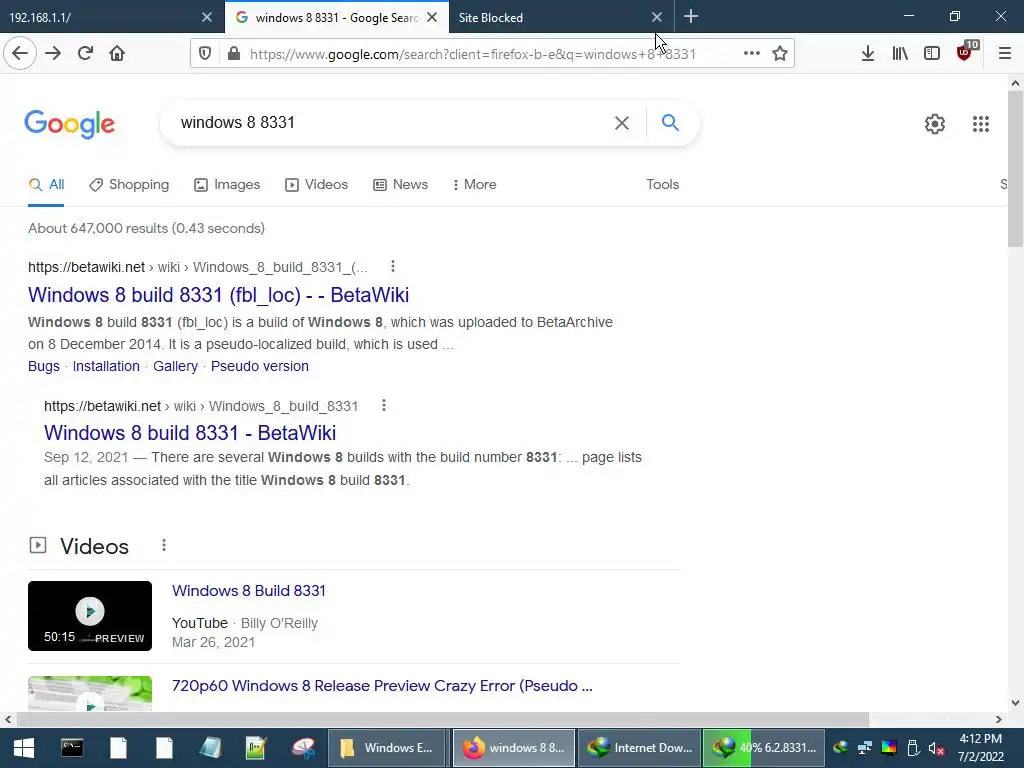Open the Google apps grid
Image resolution: width=1024 pixels, height=768 pixels.
pyautogui.click(x=981, y=123)
